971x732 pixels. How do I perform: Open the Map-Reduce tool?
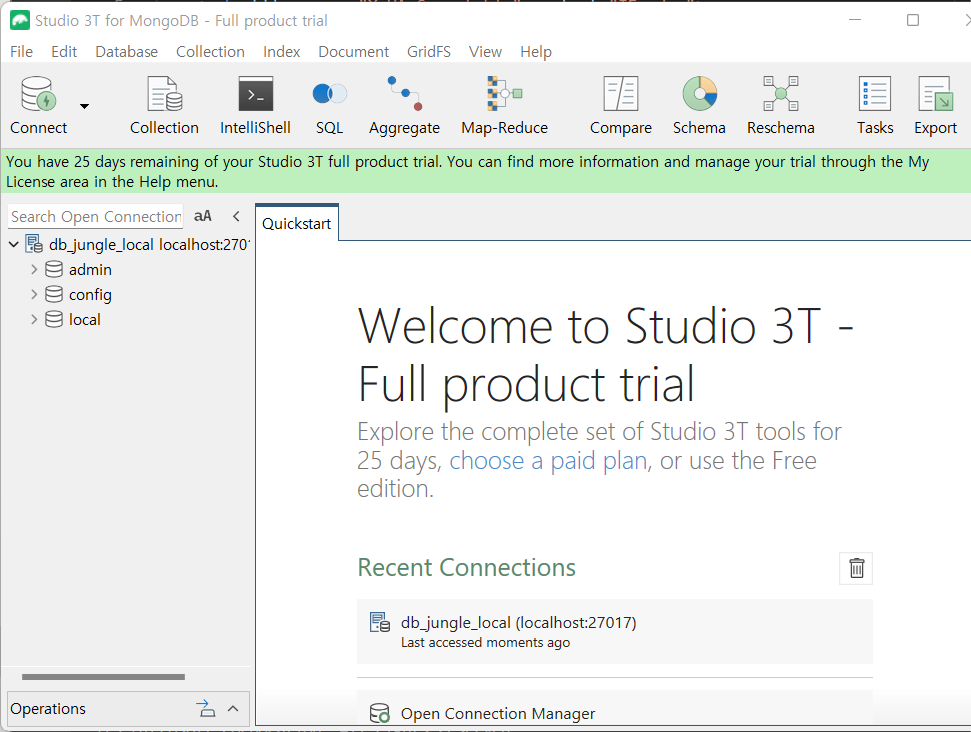click(505, 105)
